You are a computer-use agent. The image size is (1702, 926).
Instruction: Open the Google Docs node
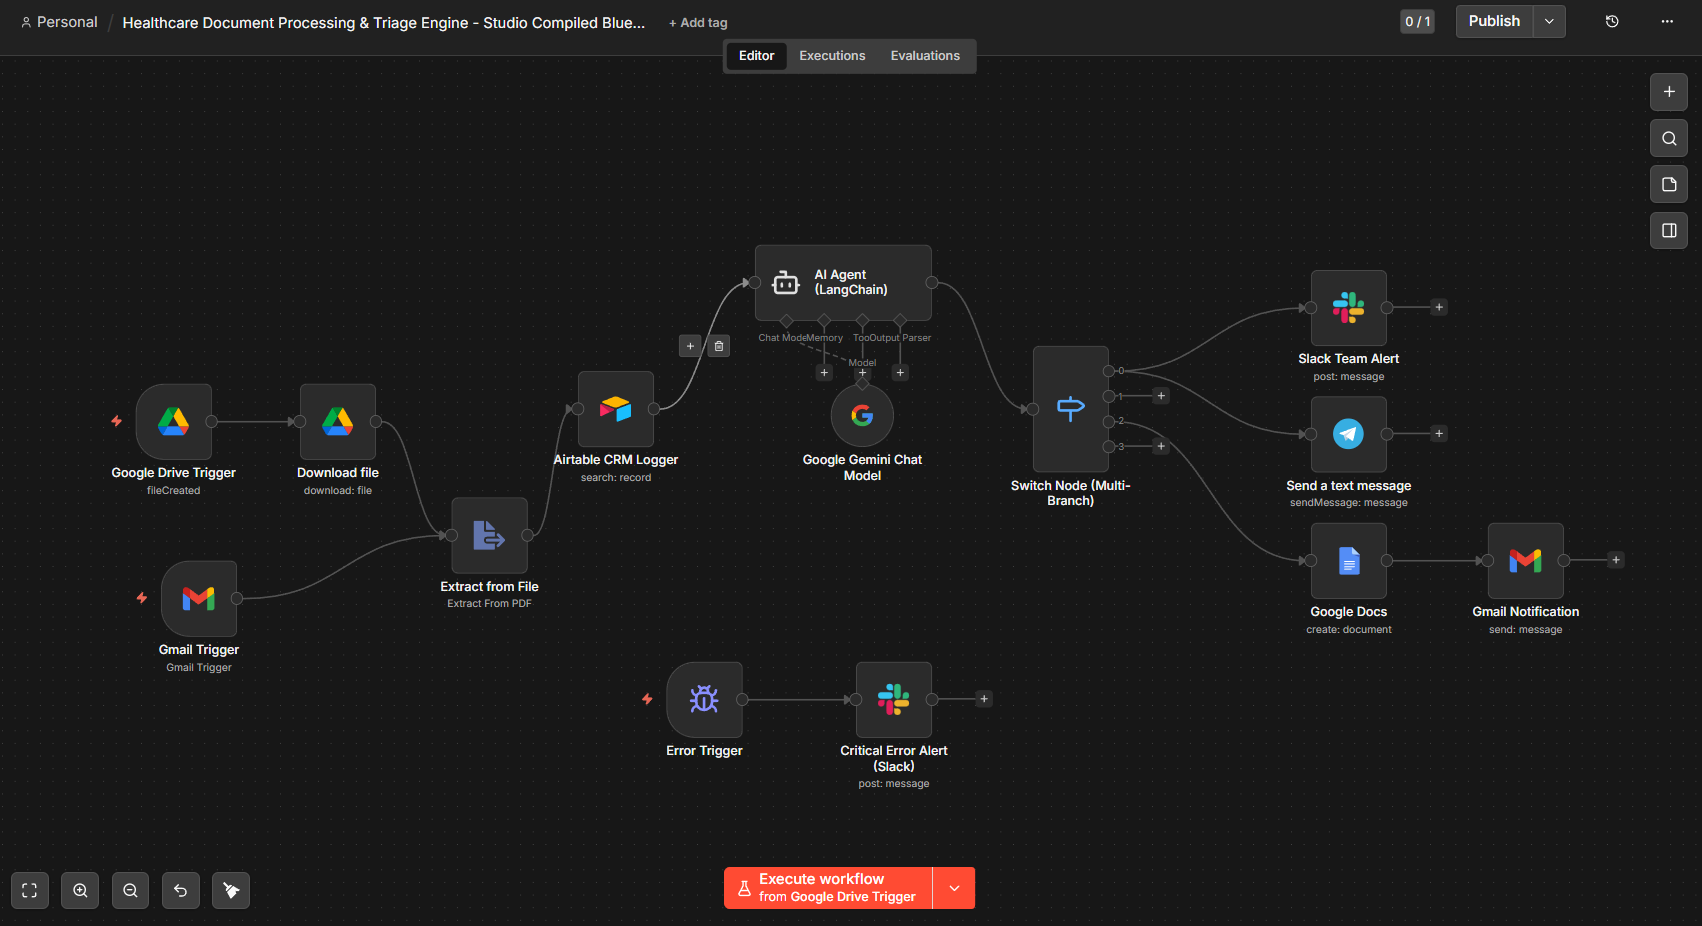point(1349,560)
